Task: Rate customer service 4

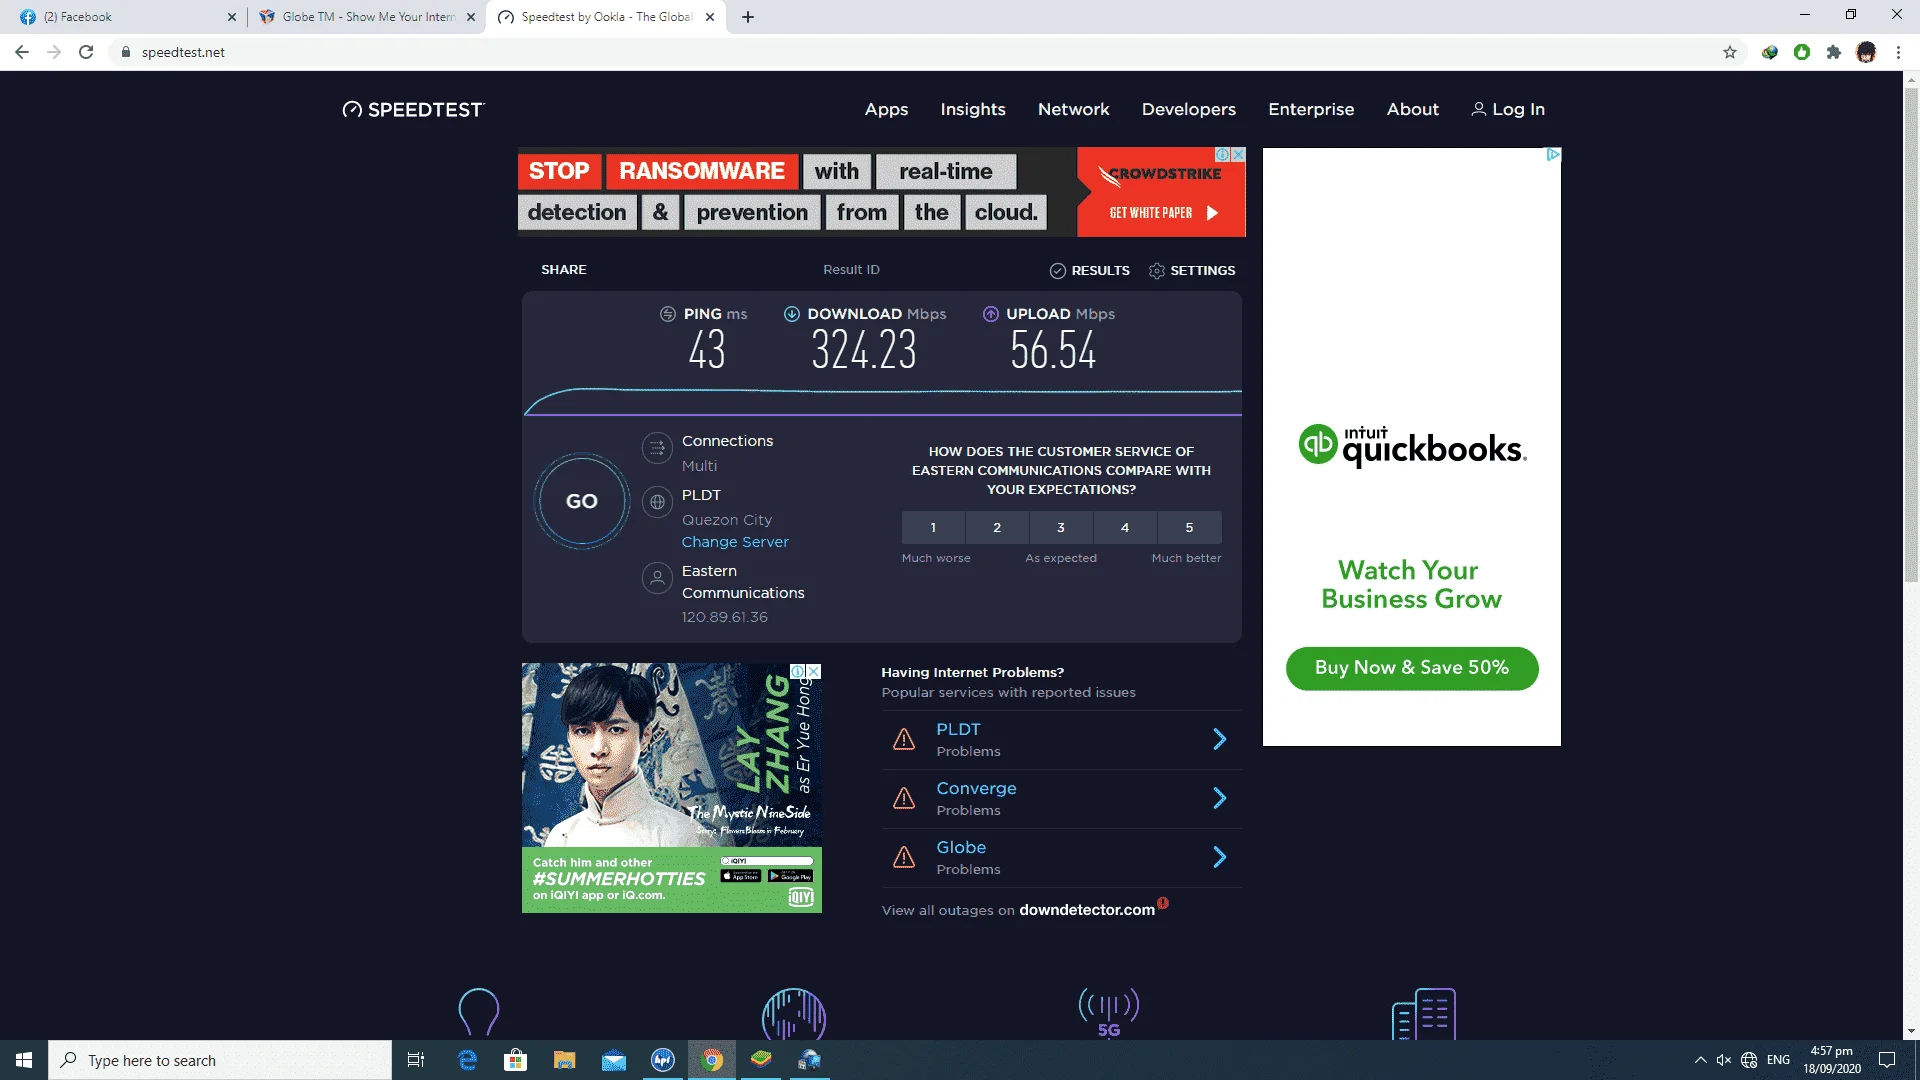Action: [x=1125, y=528]
